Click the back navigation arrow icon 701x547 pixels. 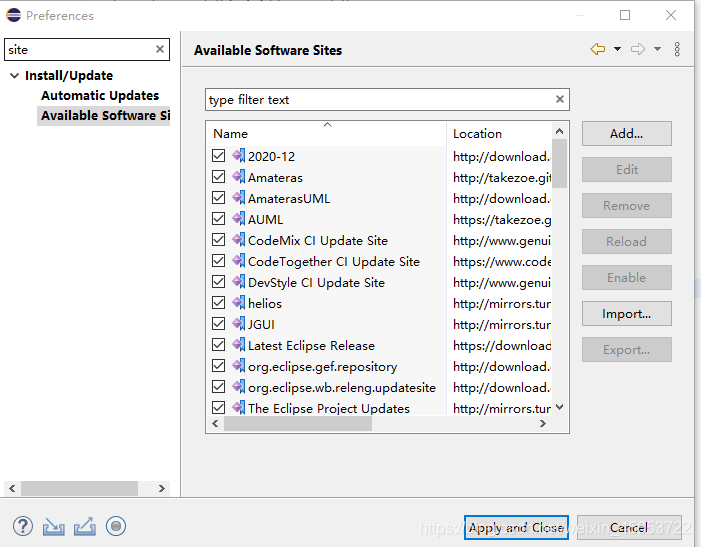coord(598,49)
